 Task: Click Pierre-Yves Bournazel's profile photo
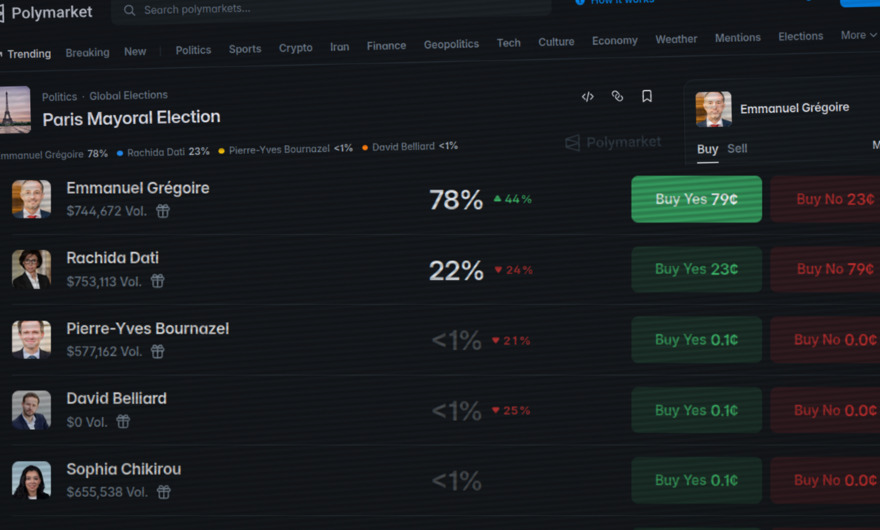click(x=31, y=339)
